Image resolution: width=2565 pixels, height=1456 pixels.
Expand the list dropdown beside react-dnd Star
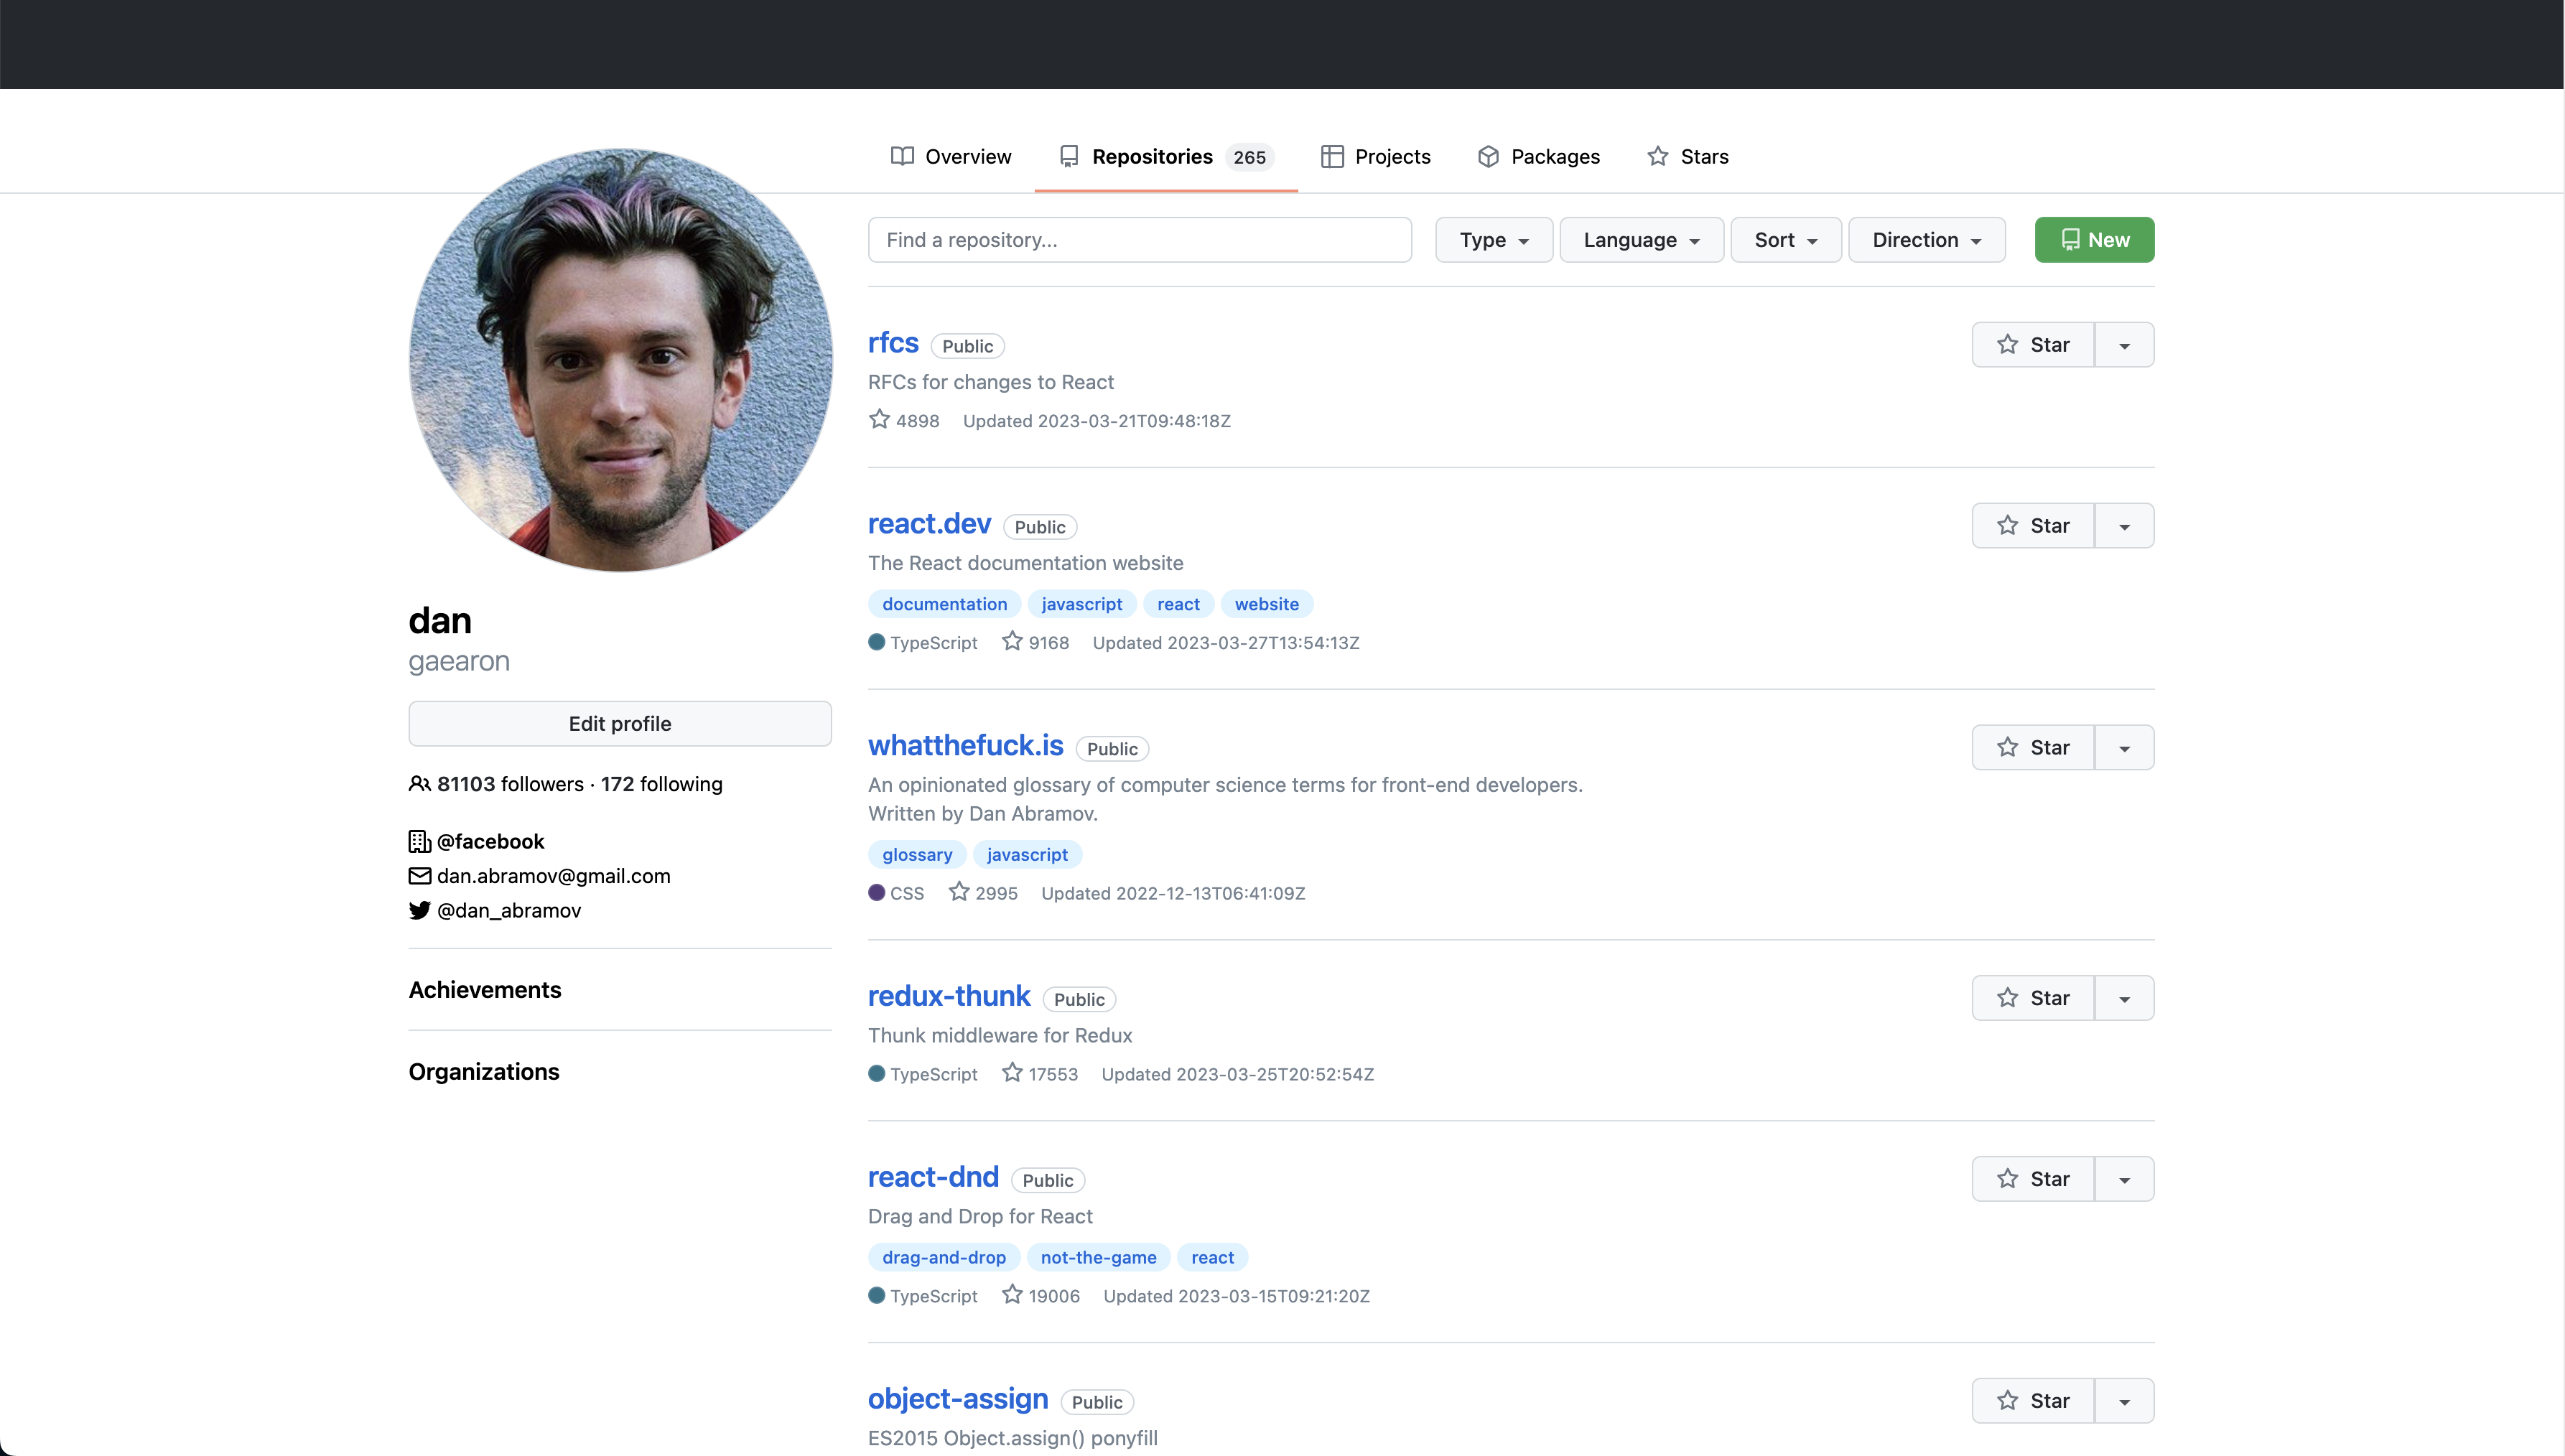tap(2125, 1179)
